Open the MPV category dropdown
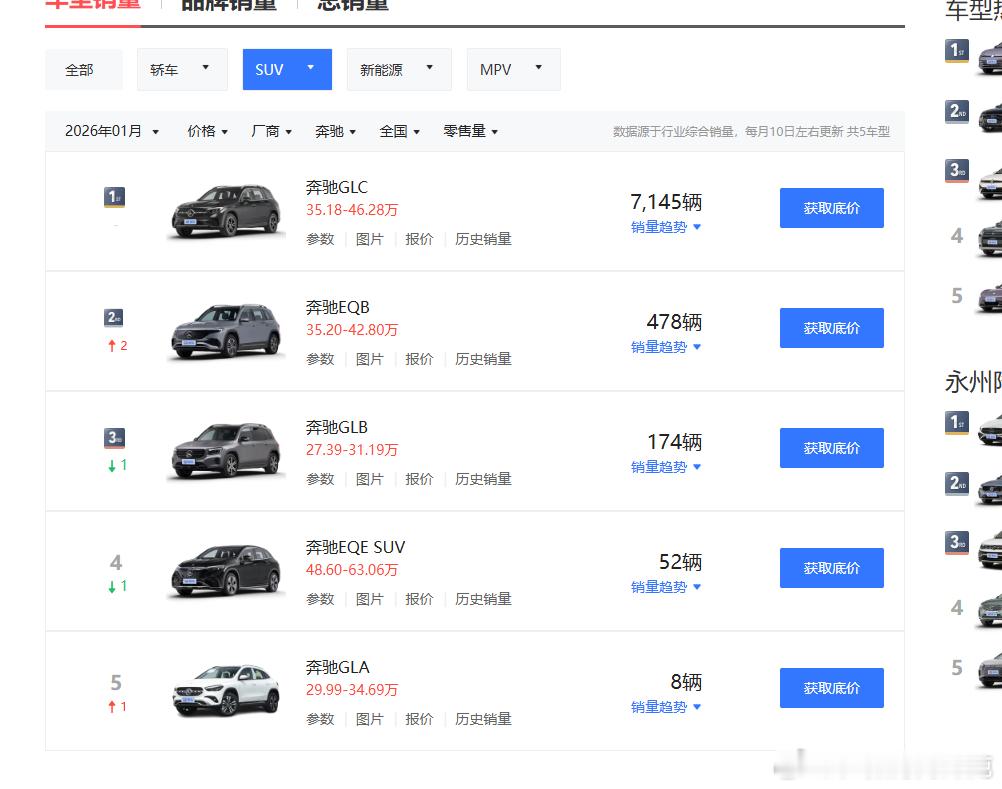This screenshot has width=1002, height=789. pyautogui.click(x=513, y=70)
